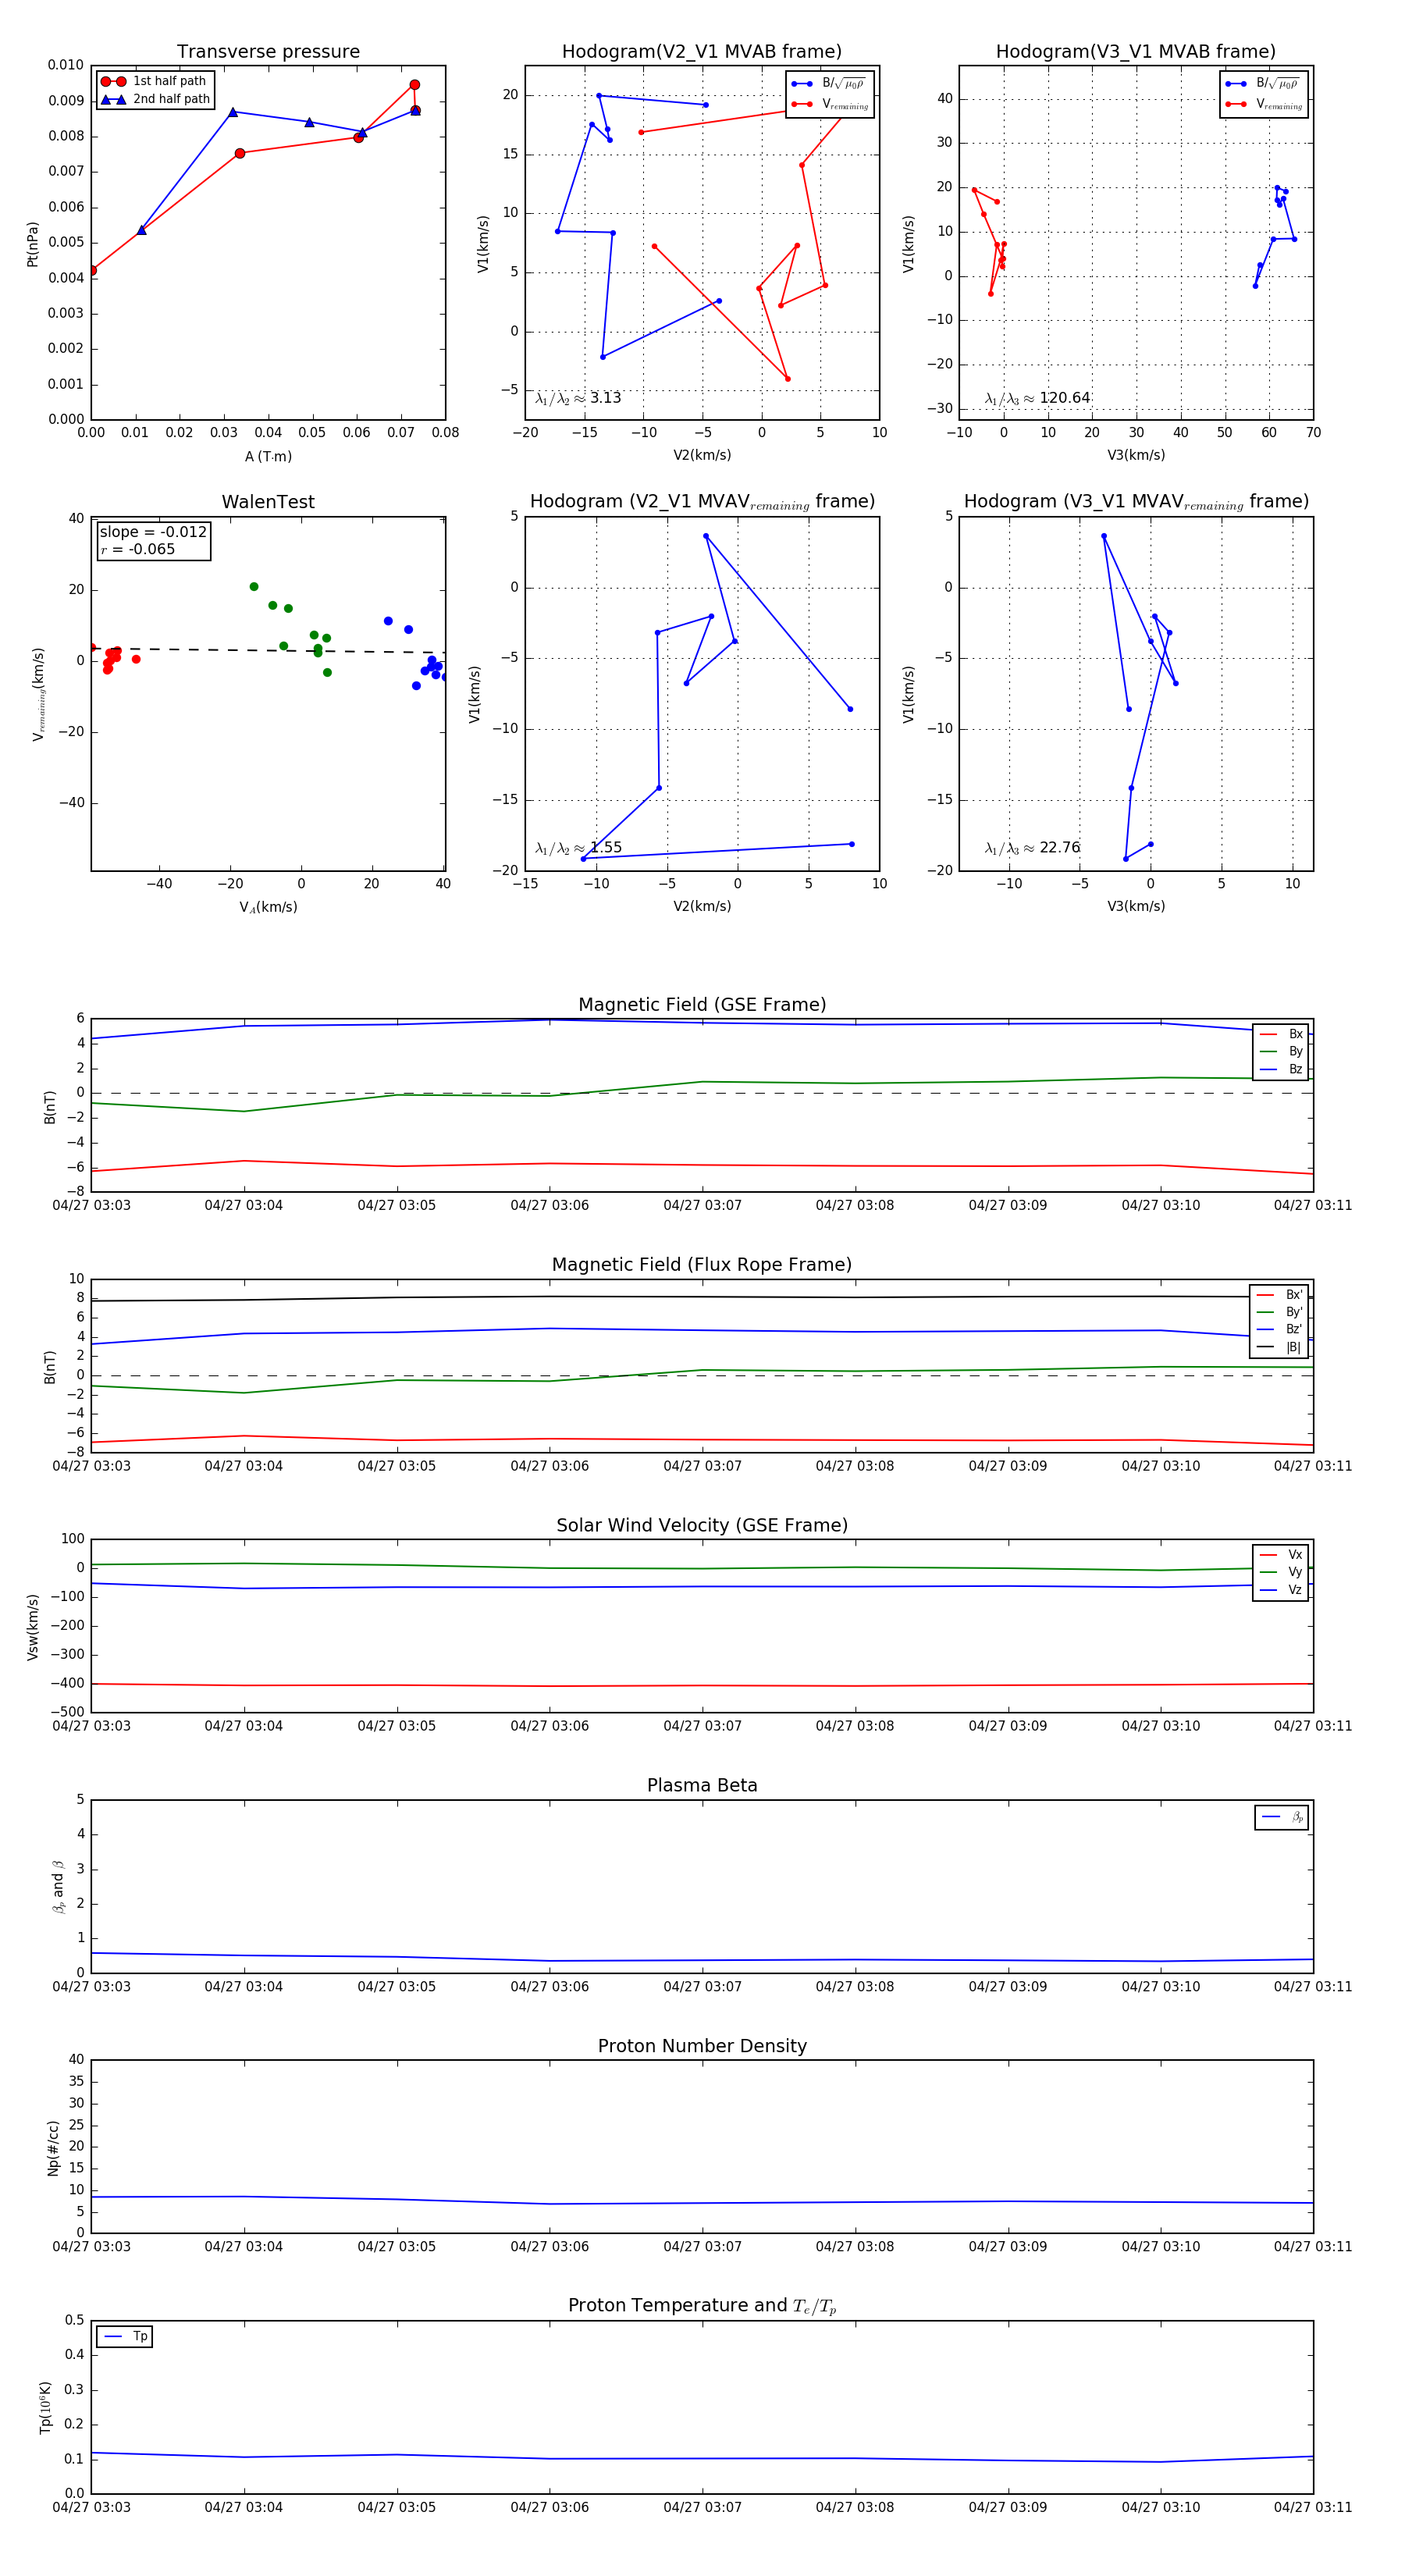Image resolution: width=1405 pixels, height=2576 pixels.
Task: Click the "Plasma Beta" plot title
Action: (x=702, y=1786)
